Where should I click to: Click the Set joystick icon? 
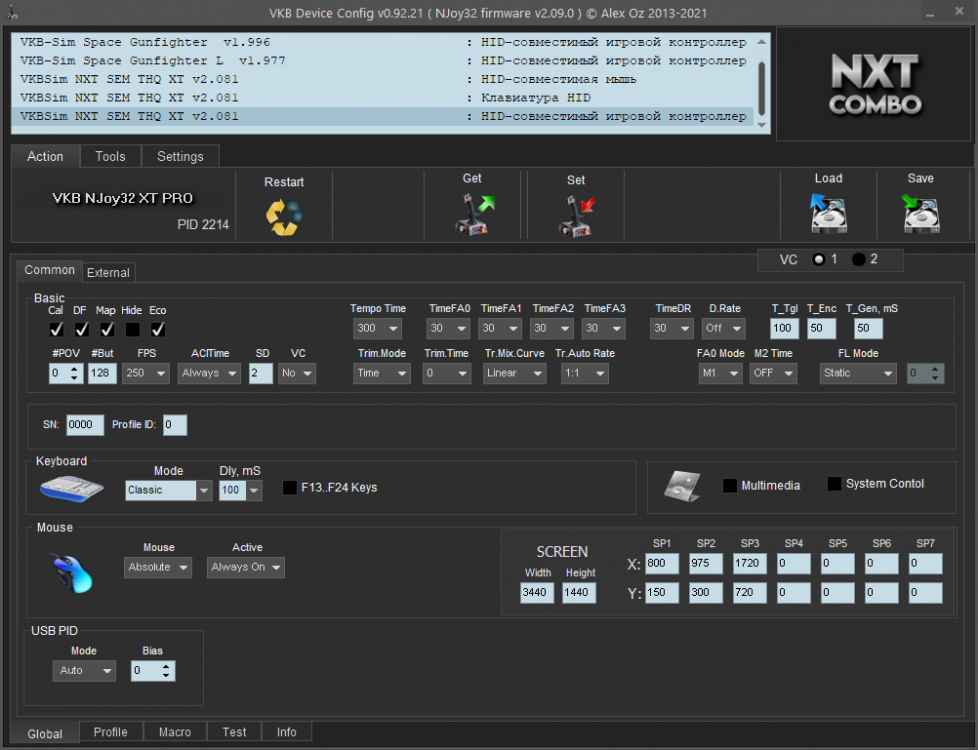576,216
